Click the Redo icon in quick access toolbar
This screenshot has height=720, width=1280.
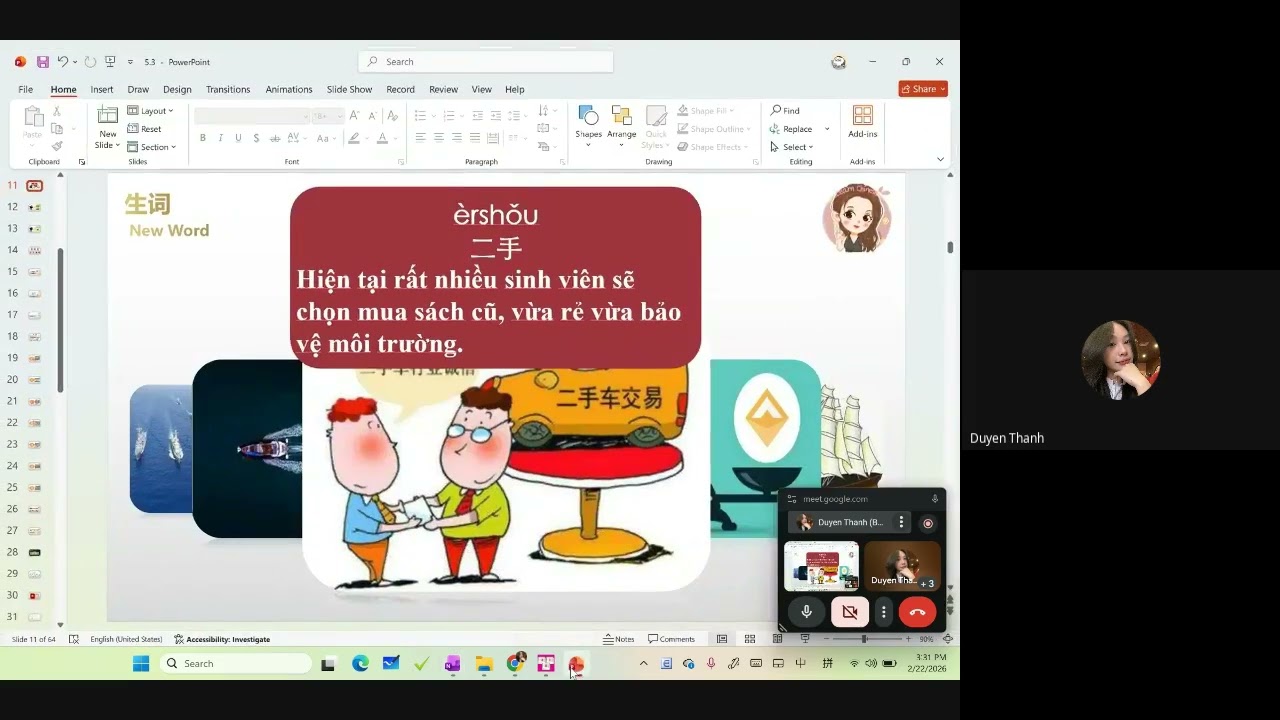[x=90, y=62]
